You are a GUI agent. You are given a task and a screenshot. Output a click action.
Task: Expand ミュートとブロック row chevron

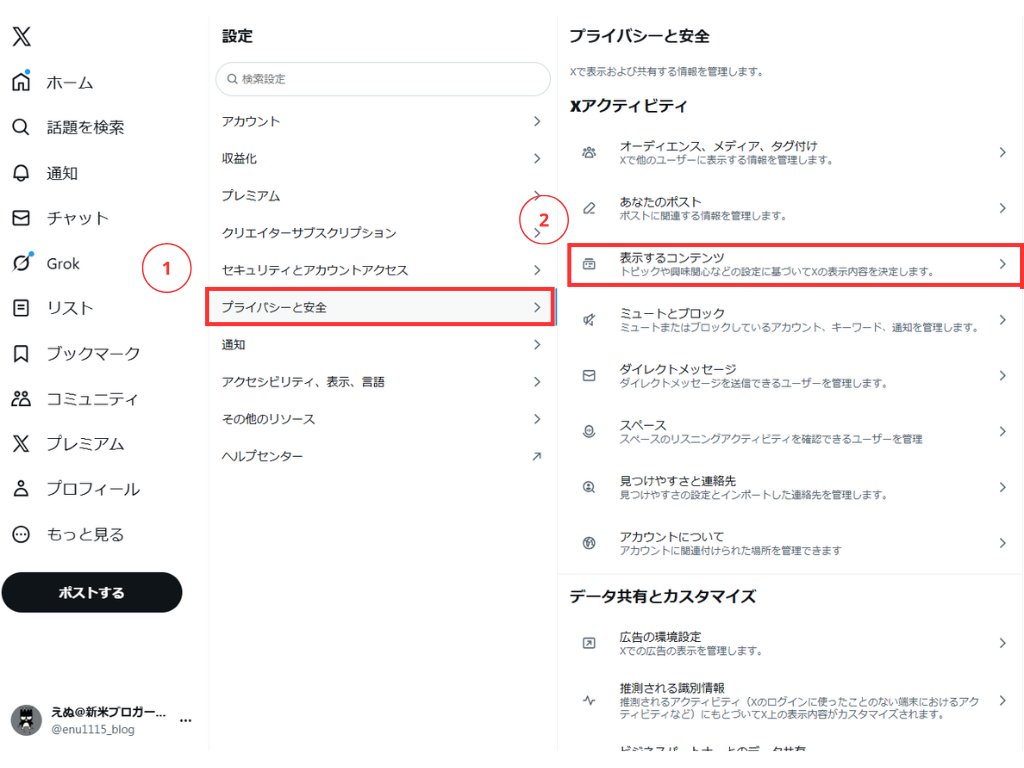pos(1002,320)
